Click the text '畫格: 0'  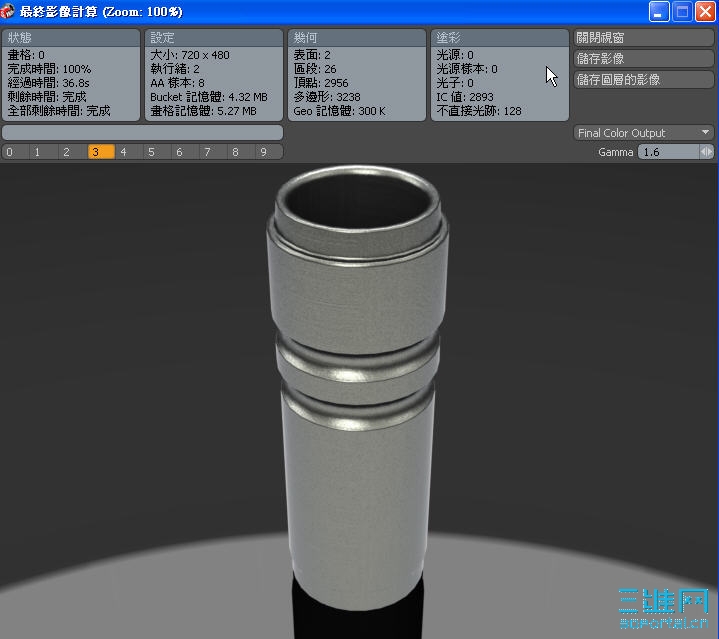click(x=26, y=55)
